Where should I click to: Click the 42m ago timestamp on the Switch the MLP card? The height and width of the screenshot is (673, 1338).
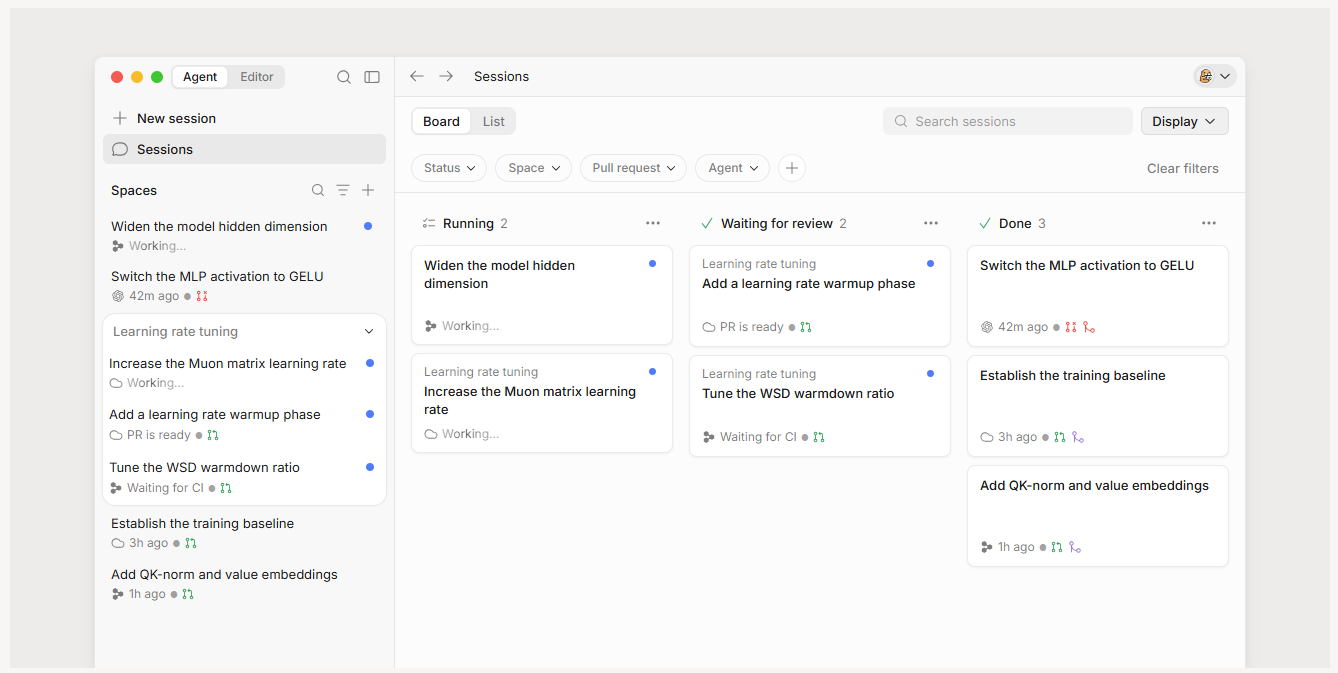point(1023,327)
